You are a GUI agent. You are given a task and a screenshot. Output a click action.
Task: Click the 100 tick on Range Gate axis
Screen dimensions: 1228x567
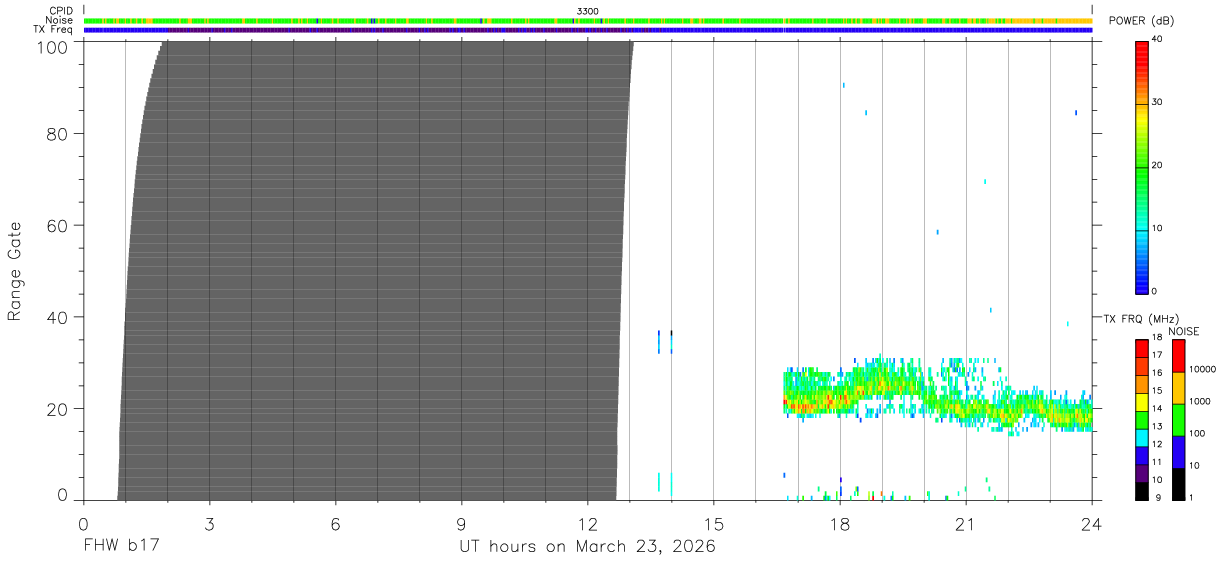coord(52,47)
